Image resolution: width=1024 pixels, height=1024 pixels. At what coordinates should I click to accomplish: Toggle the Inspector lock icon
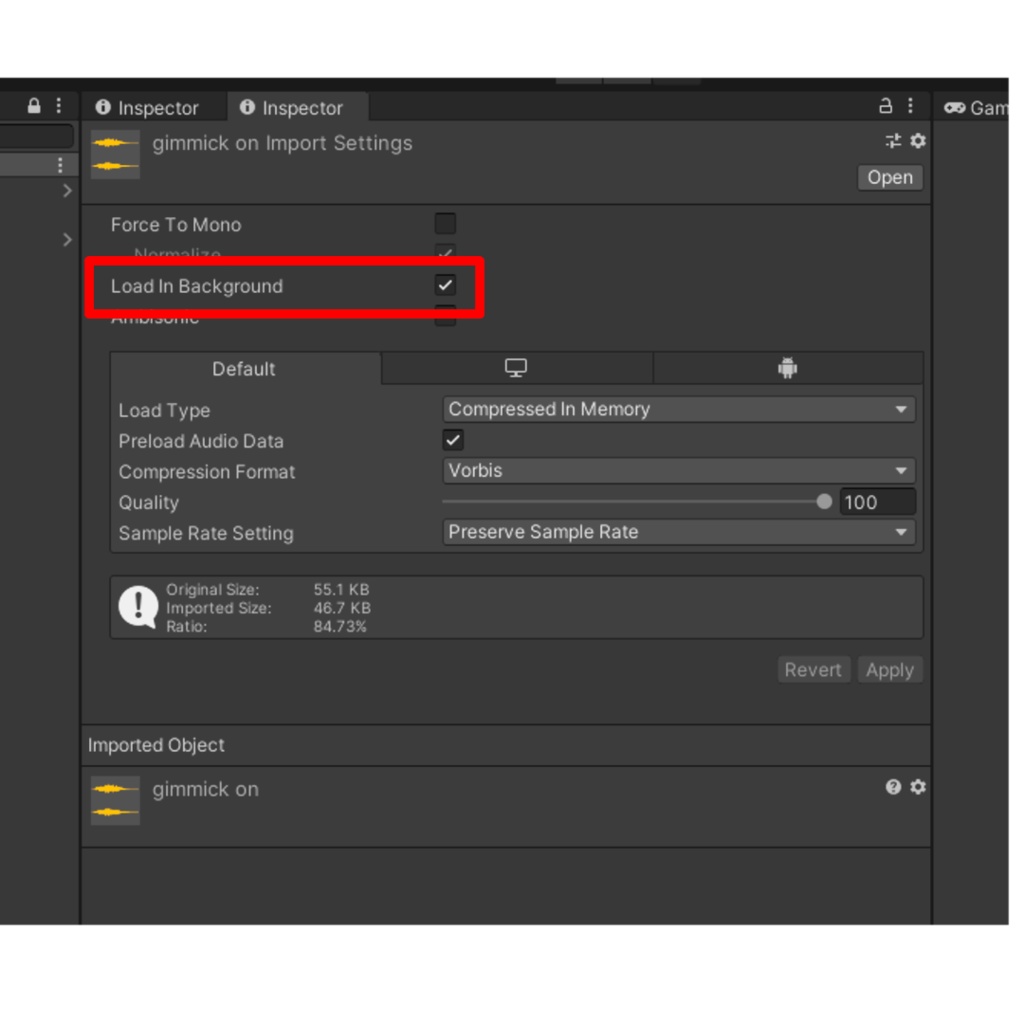click(x=885, y=106)
